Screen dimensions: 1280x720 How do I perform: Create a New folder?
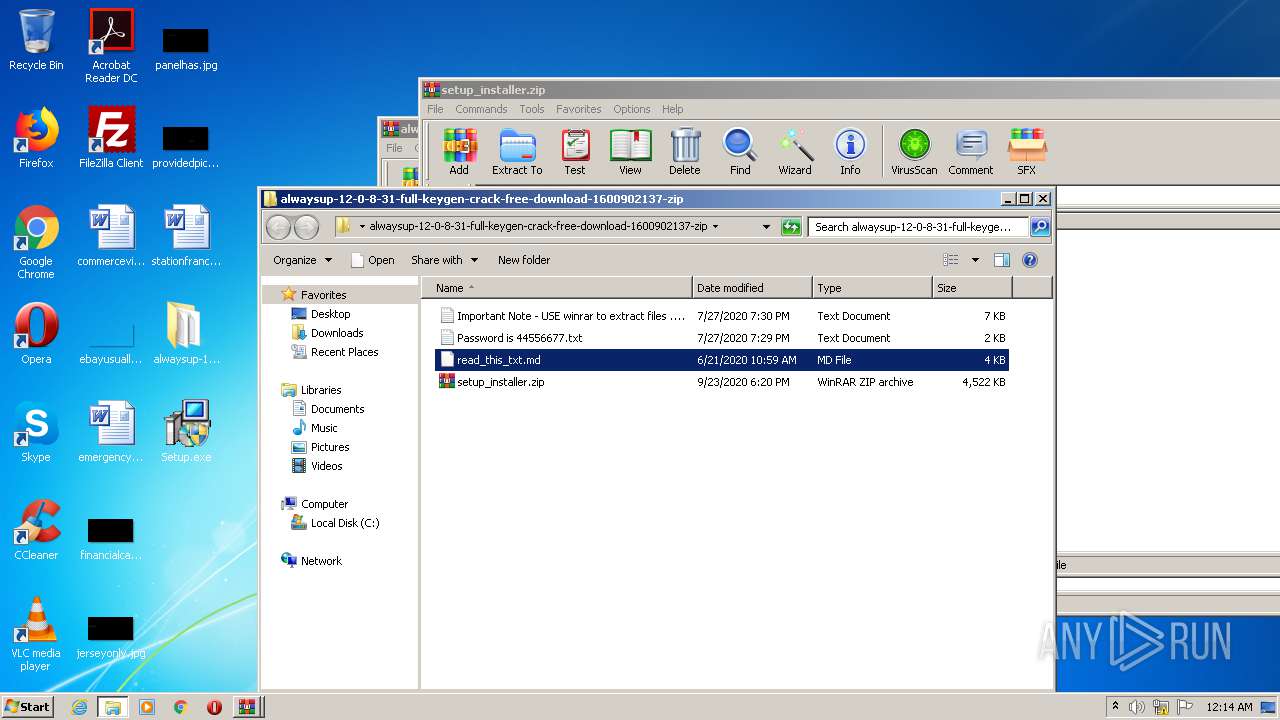click(x=524, y=260)
